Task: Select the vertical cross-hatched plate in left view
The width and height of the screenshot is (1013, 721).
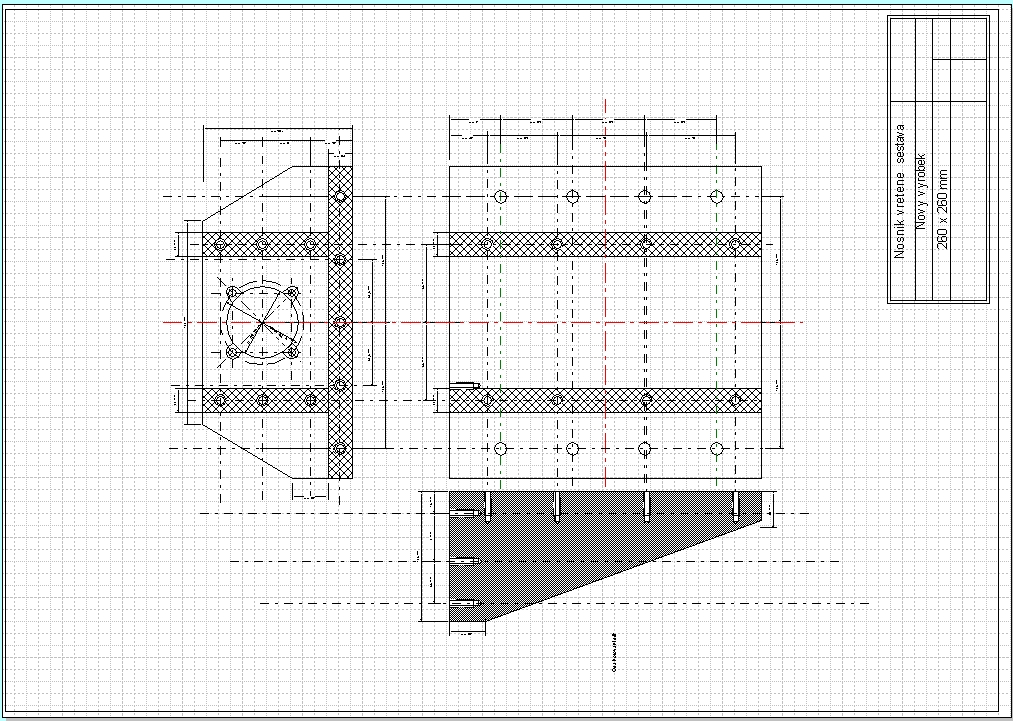Action: pyautogui.click(x=340, y=290)
